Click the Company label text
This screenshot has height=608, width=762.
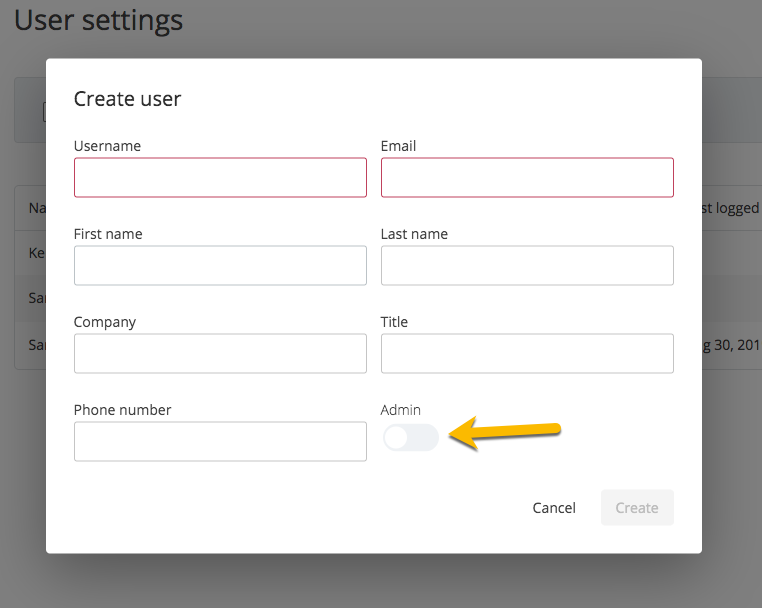105,322
